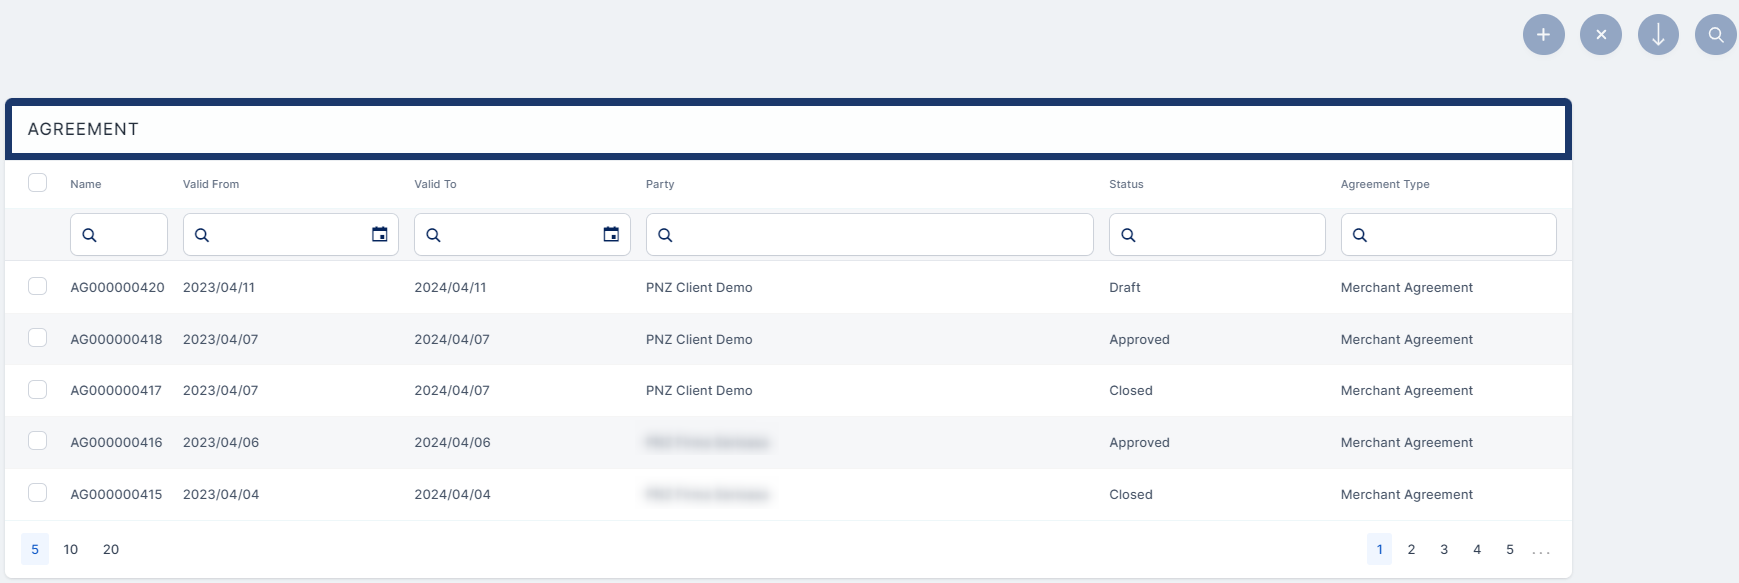
Task: Toggle the select-all checkbox in header
Action: 38,183
